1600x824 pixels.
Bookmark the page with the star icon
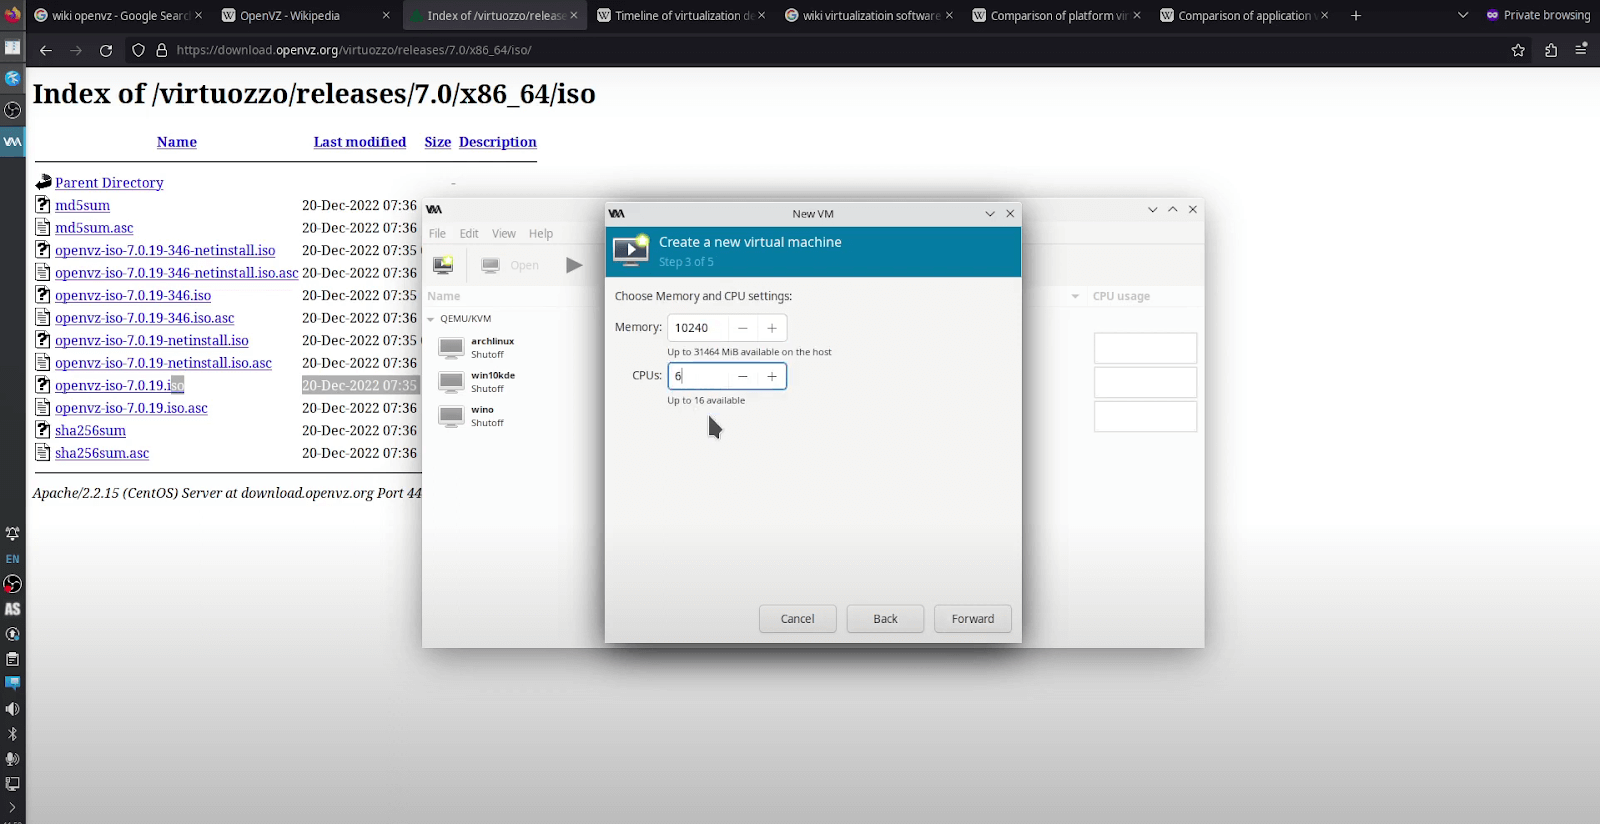1518,50
